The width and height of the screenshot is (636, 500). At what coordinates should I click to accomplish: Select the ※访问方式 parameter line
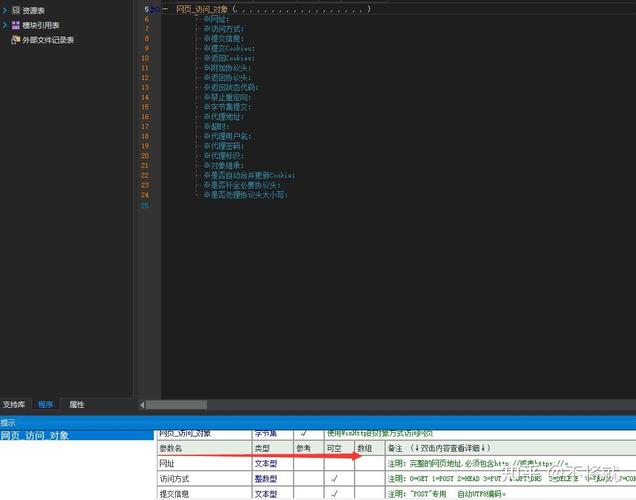tap(223, 29)
